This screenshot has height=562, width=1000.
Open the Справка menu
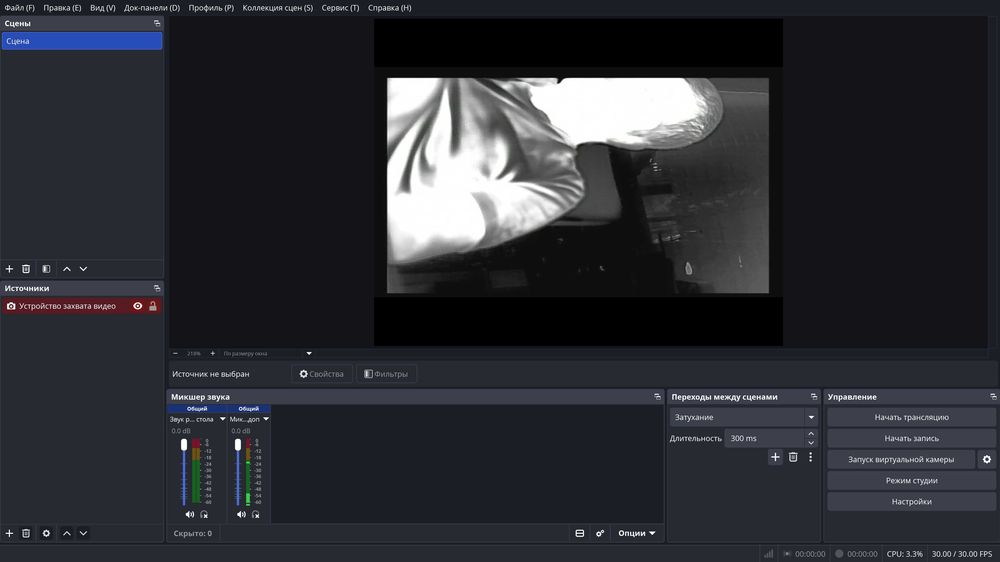pos(389,8)
